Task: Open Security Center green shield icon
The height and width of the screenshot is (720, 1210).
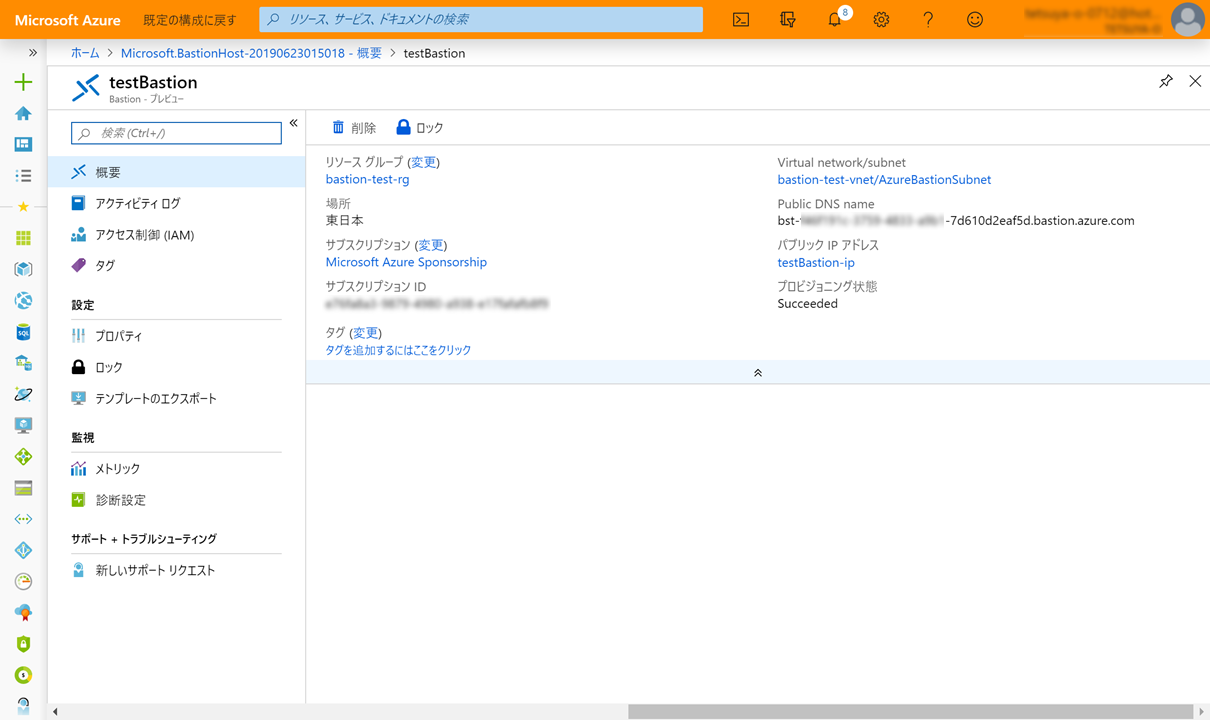Action: (23, 644)
